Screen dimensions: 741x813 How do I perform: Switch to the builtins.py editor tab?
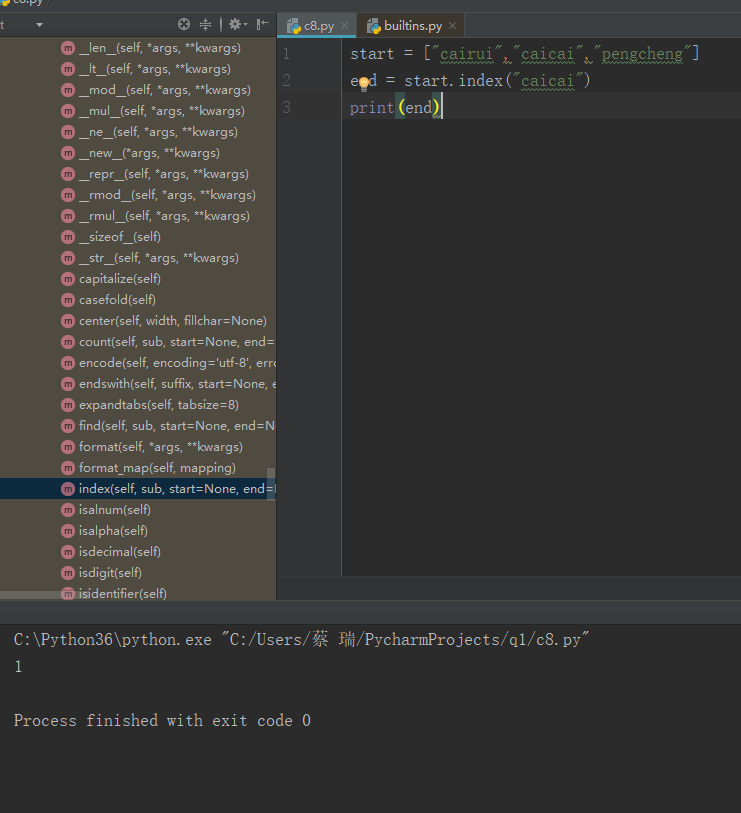(x=411, y=25)
